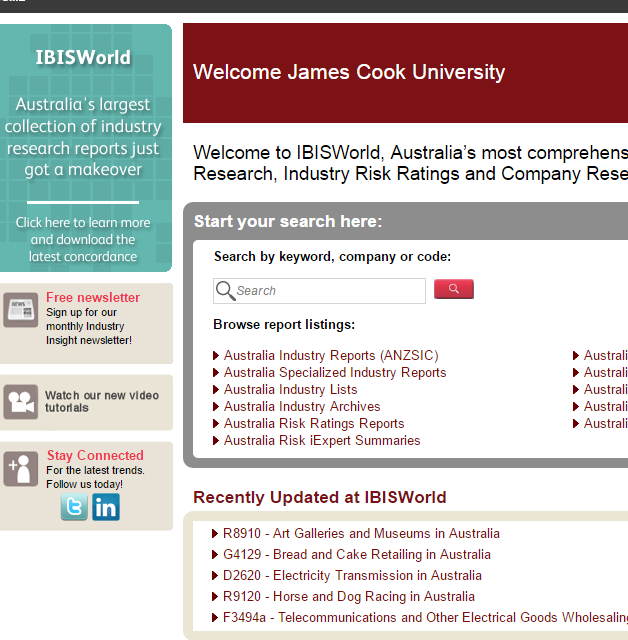The image size is (628, 640).
Task: Click the IBISWorld logo in teal banner
Action: tap(83, 58)
